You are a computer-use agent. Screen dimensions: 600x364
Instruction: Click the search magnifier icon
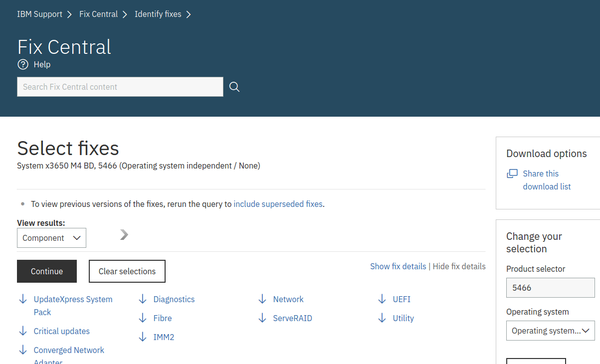coord(234,87)
